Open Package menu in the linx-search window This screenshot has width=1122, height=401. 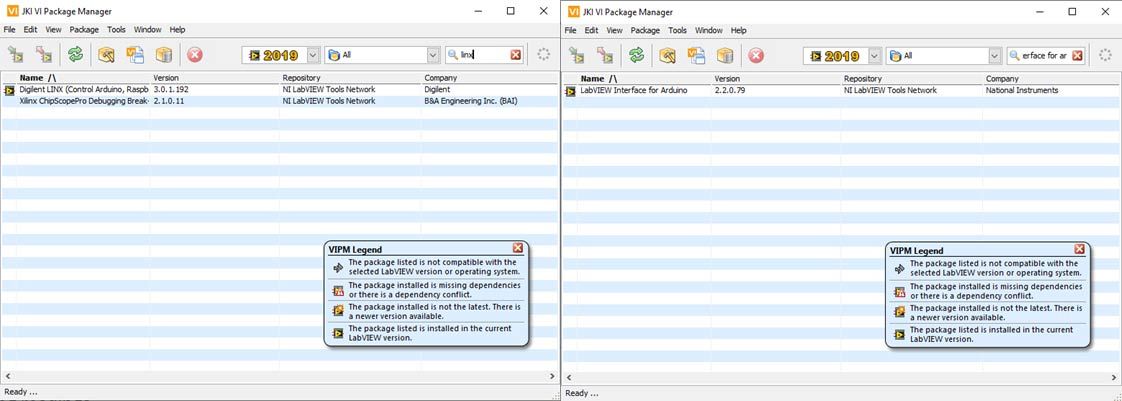pyautogui.click(x=84, y=29)
